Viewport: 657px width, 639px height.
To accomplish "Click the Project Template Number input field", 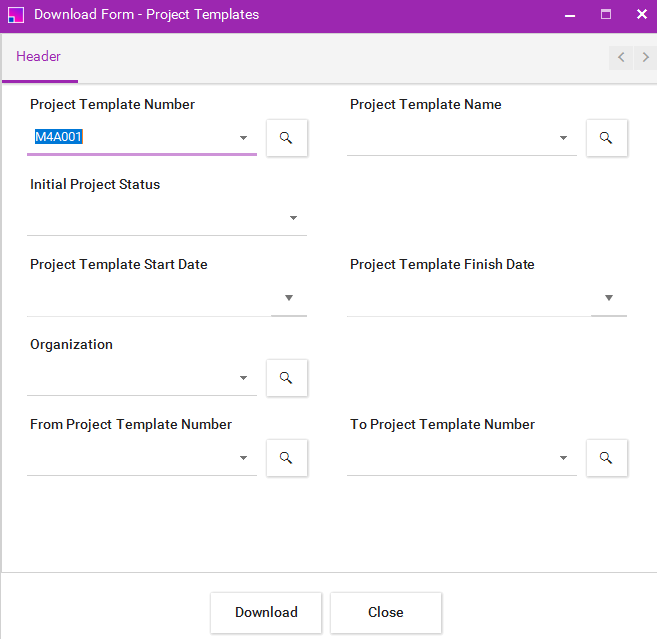I will [130, 138].
